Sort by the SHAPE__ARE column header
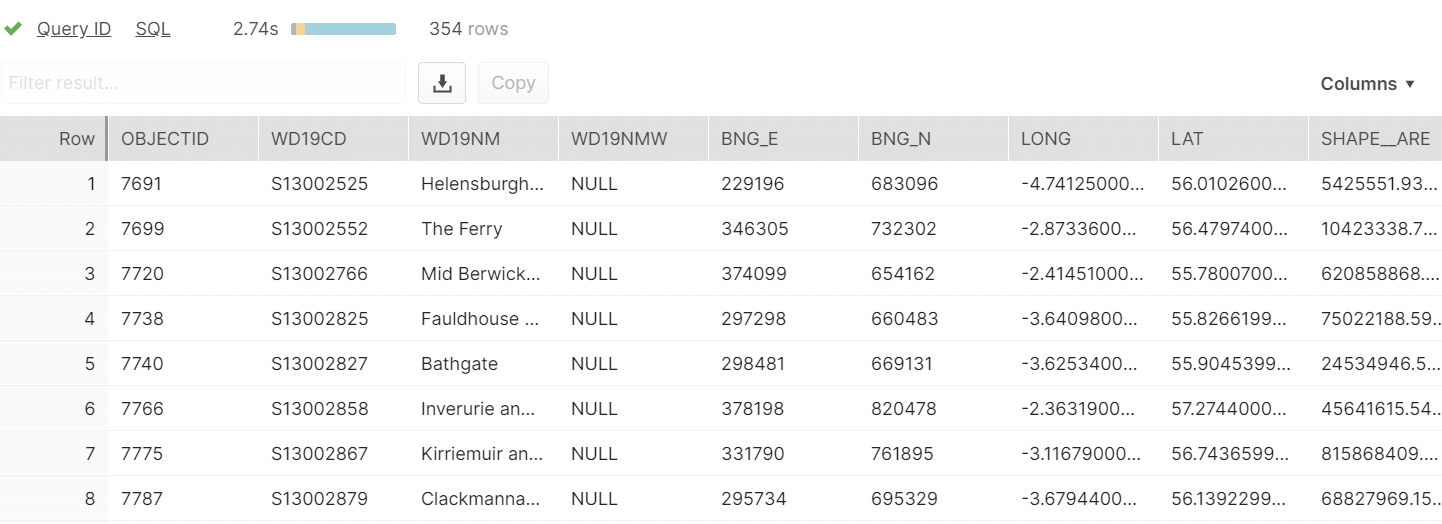Image resolution: width=1442 pixels, height=524 pixels. point(1375,139)
